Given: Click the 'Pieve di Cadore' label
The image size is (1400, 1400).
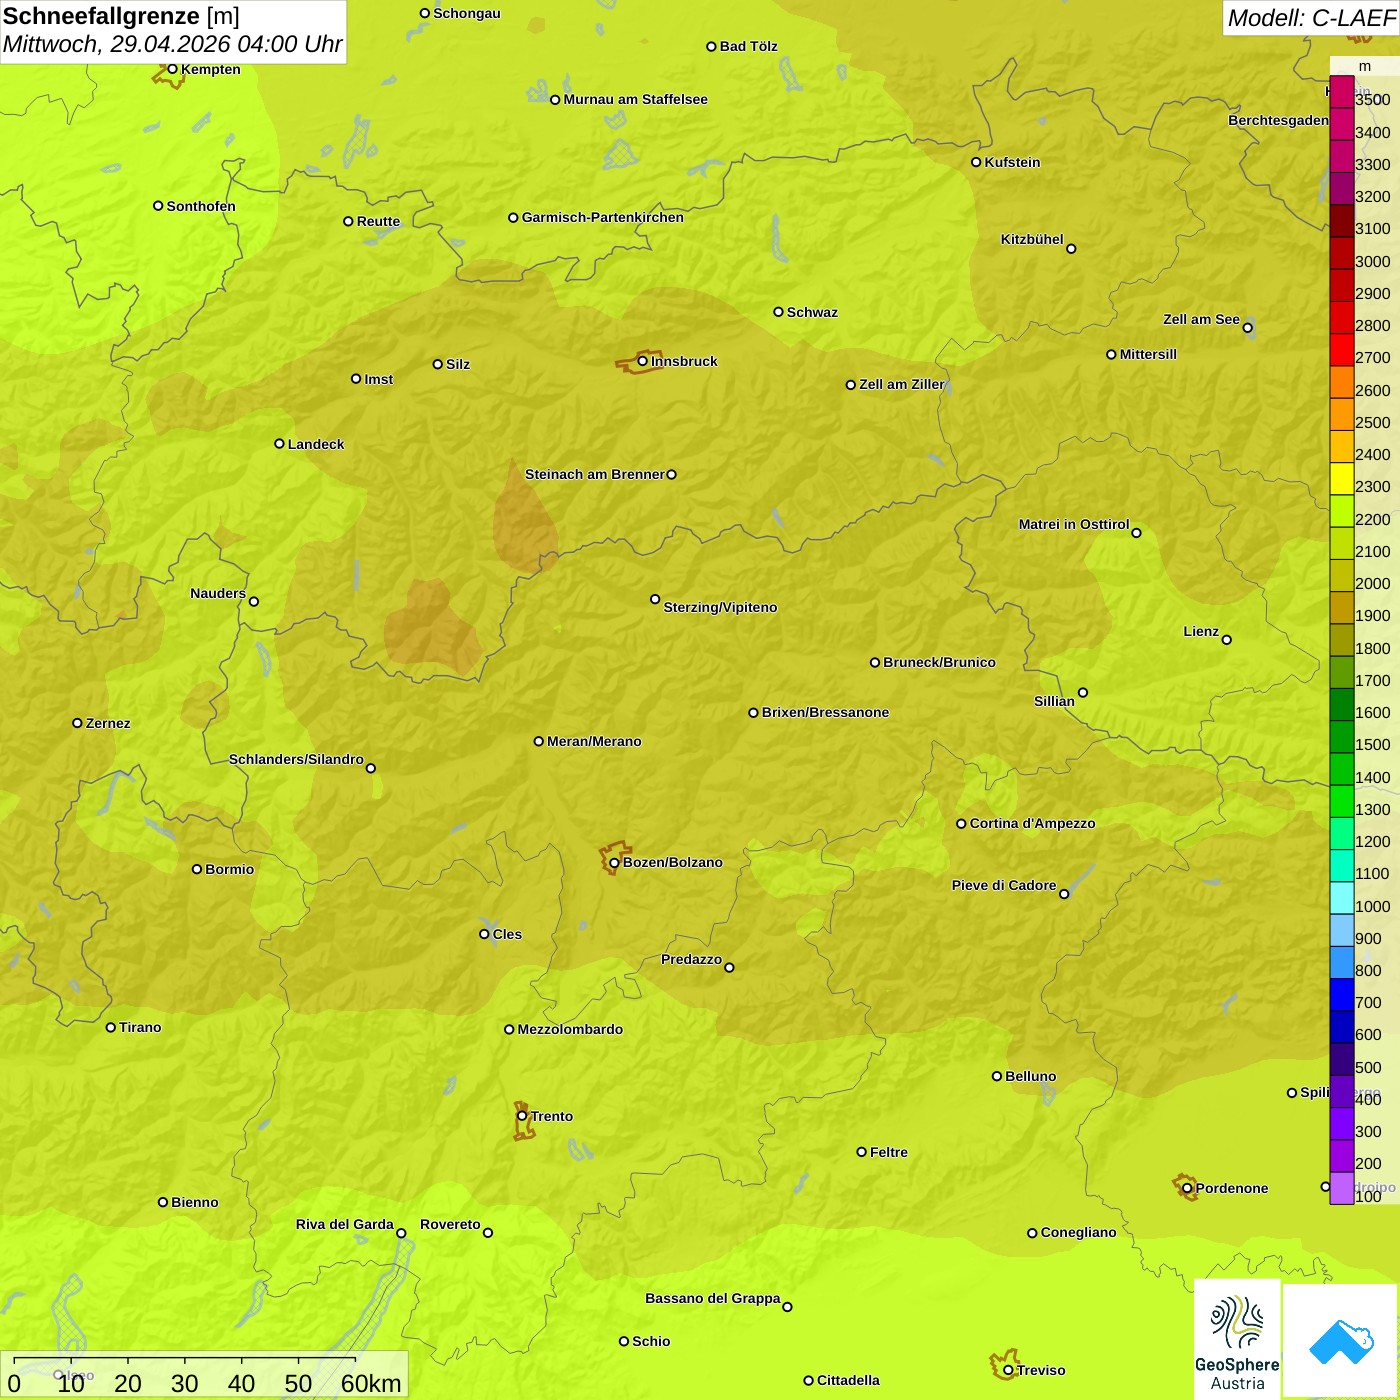Looking at the screenshot, I should pyautogui.click(x=1004, y=885).
